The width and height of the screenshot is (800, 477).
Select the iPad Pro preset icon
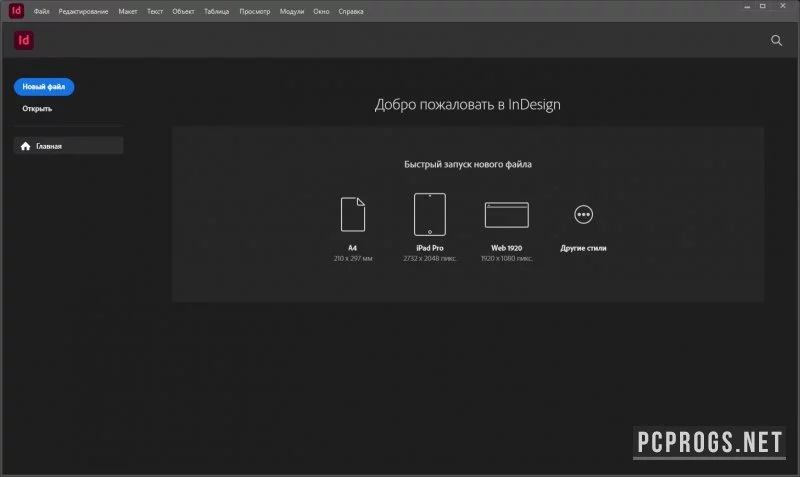[430, 214]
